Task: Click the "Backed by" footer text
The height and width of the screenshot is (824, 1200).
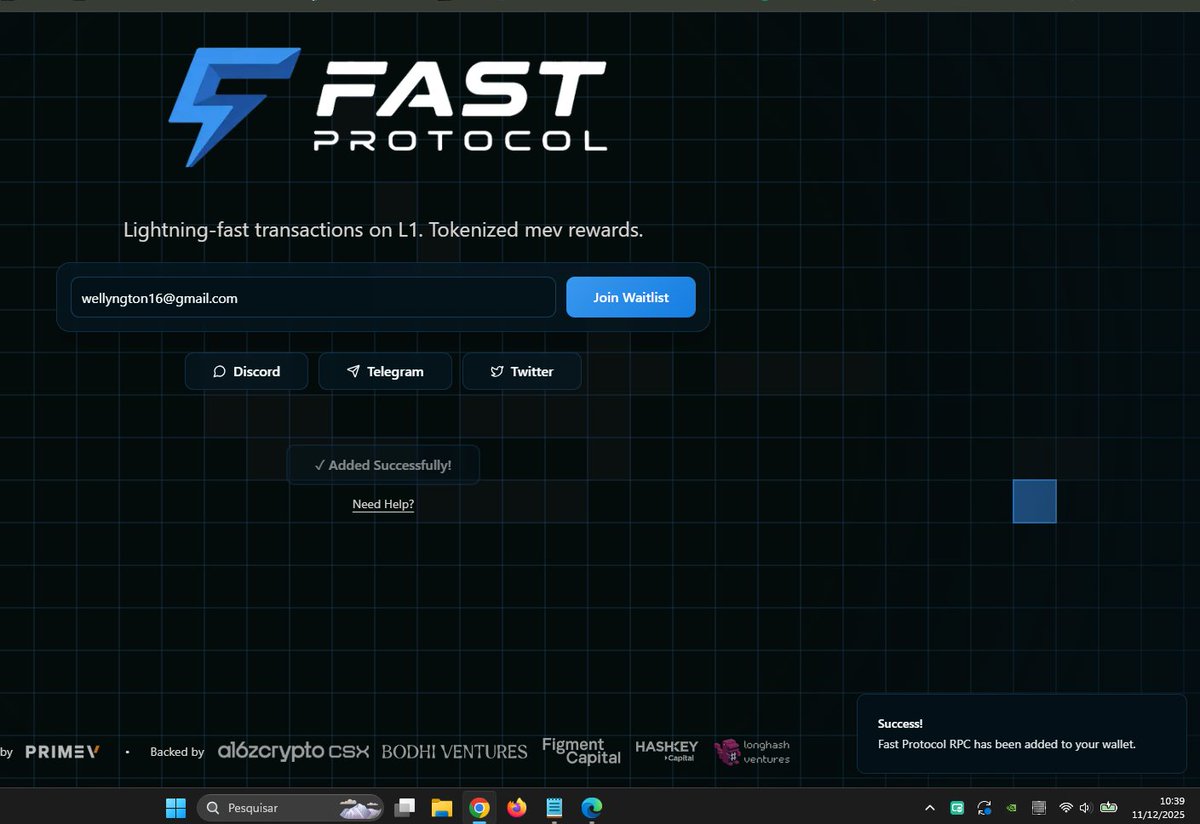Action: pyautogui.click(x=177, y=752)
